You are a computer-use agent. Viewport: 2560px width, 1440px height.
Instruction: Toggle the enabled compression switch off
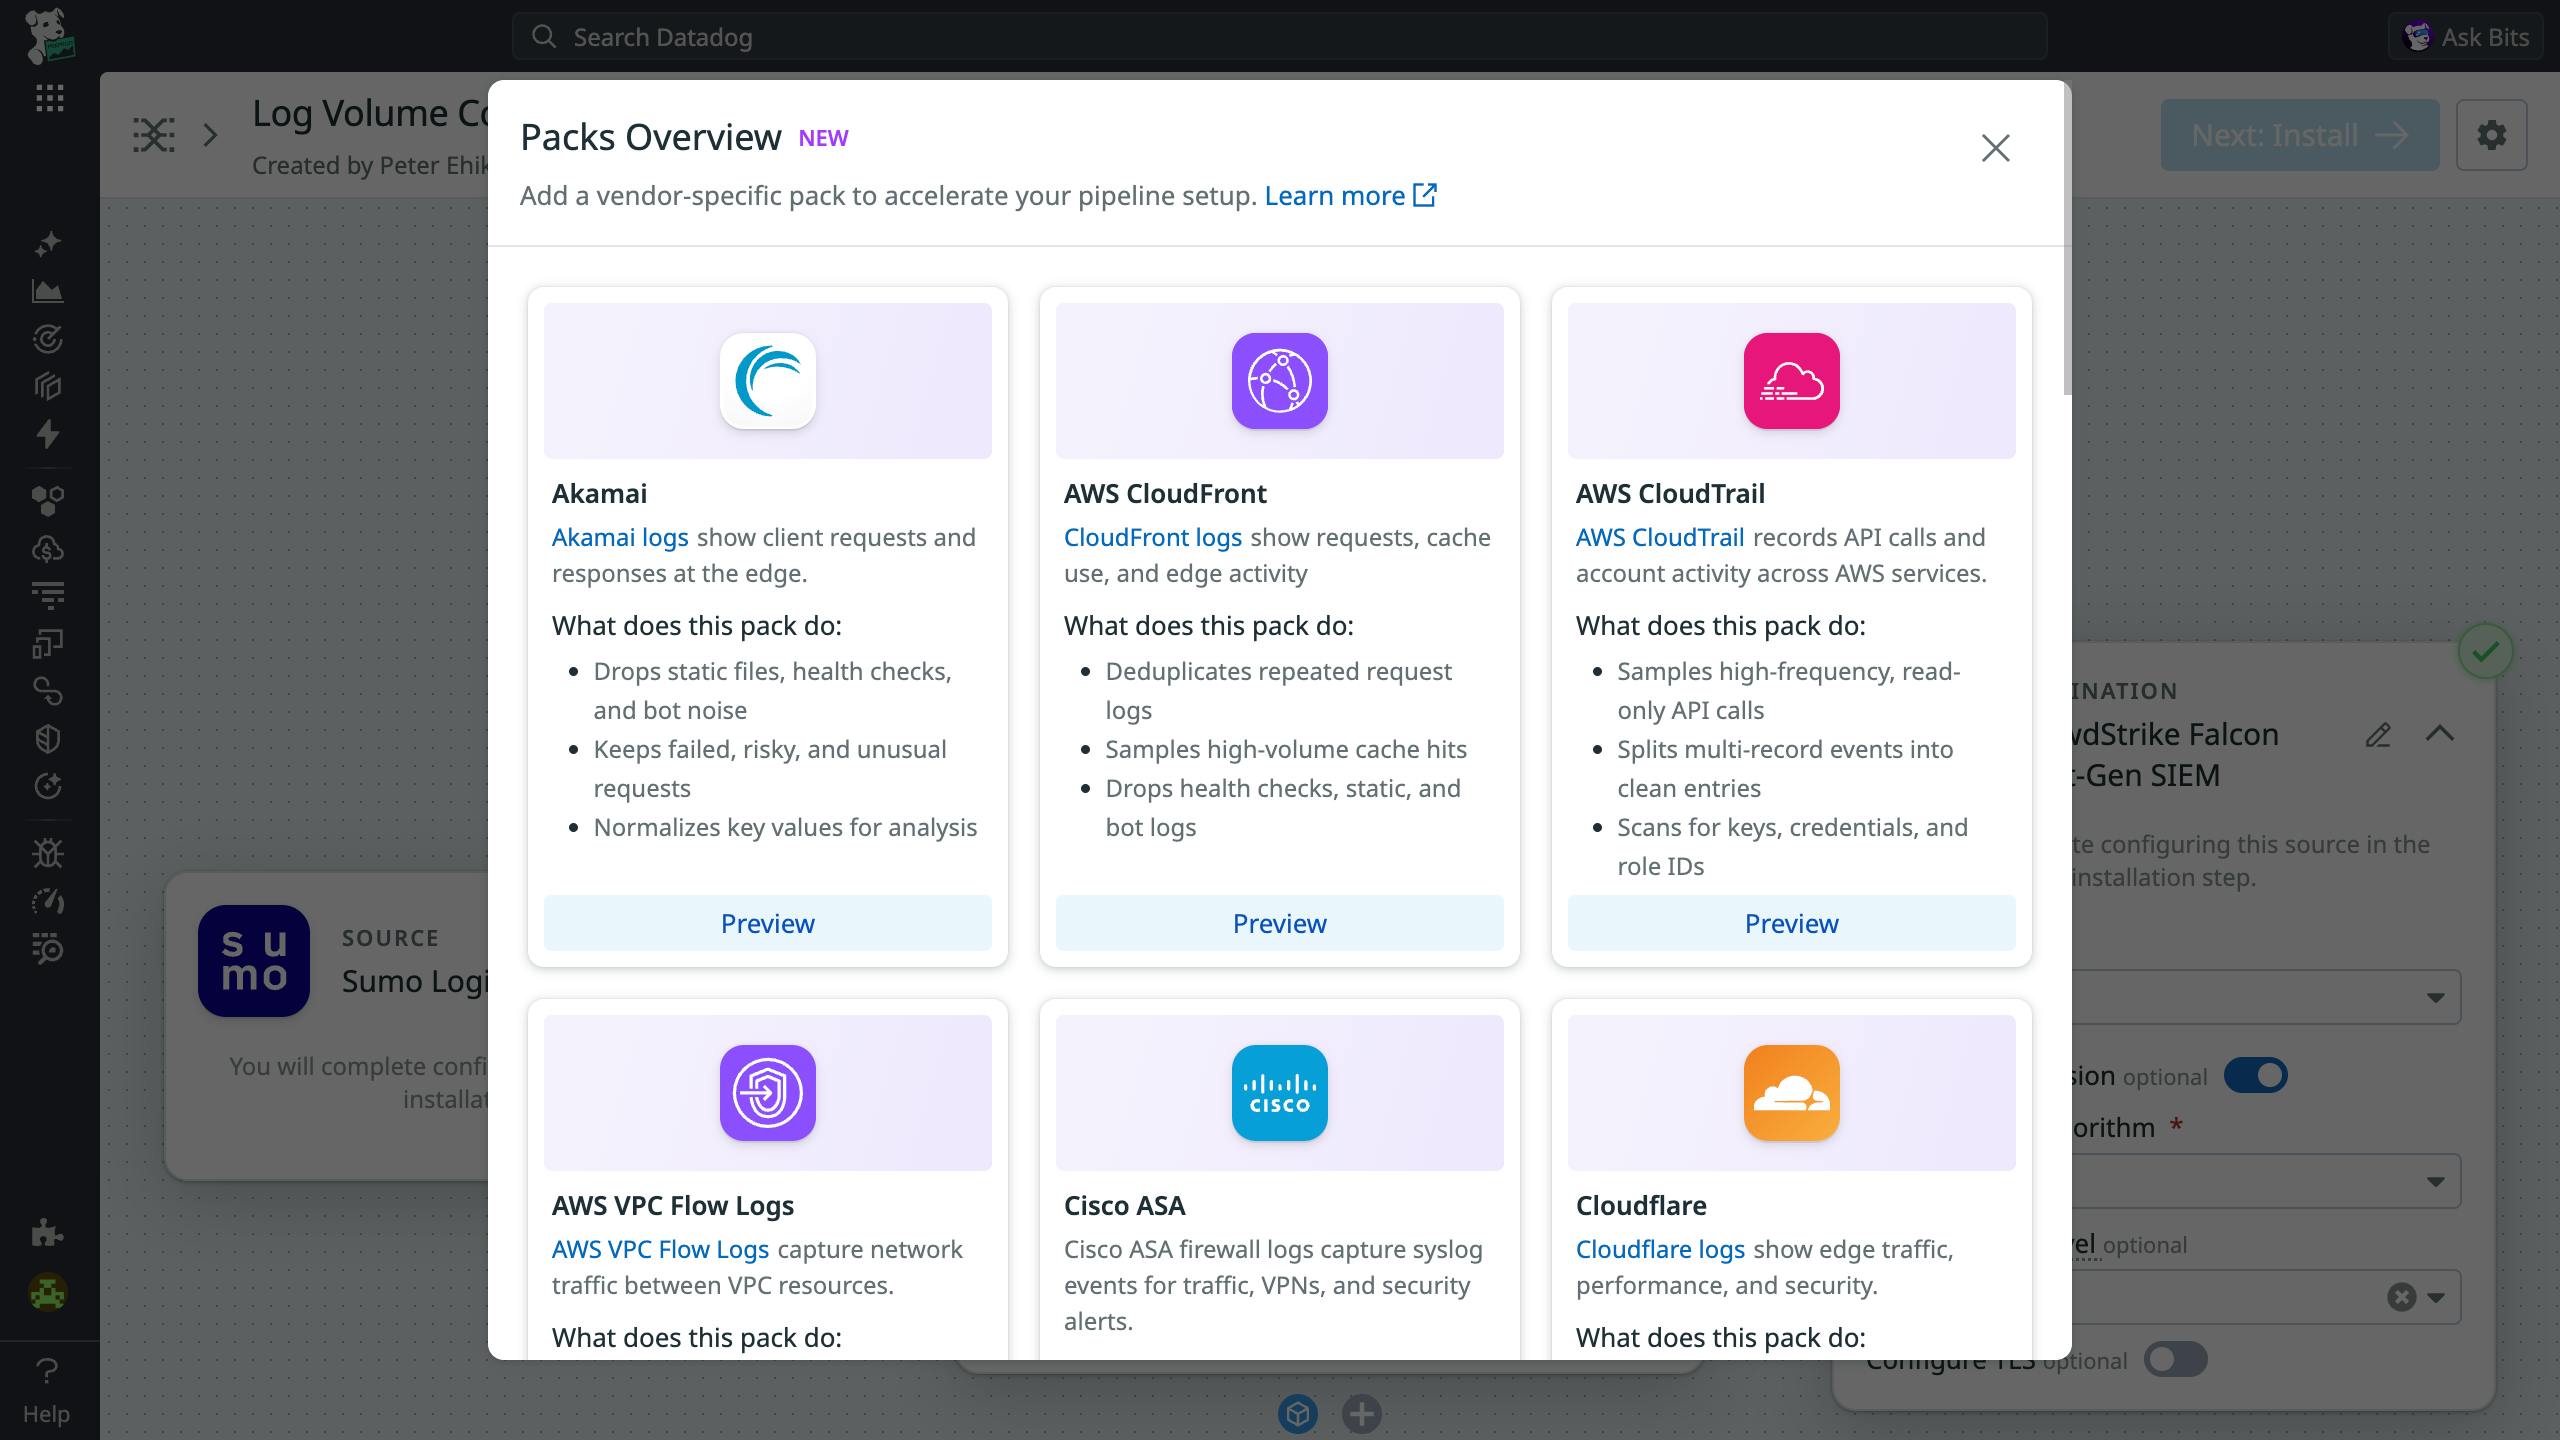tap(2255, 1075)
